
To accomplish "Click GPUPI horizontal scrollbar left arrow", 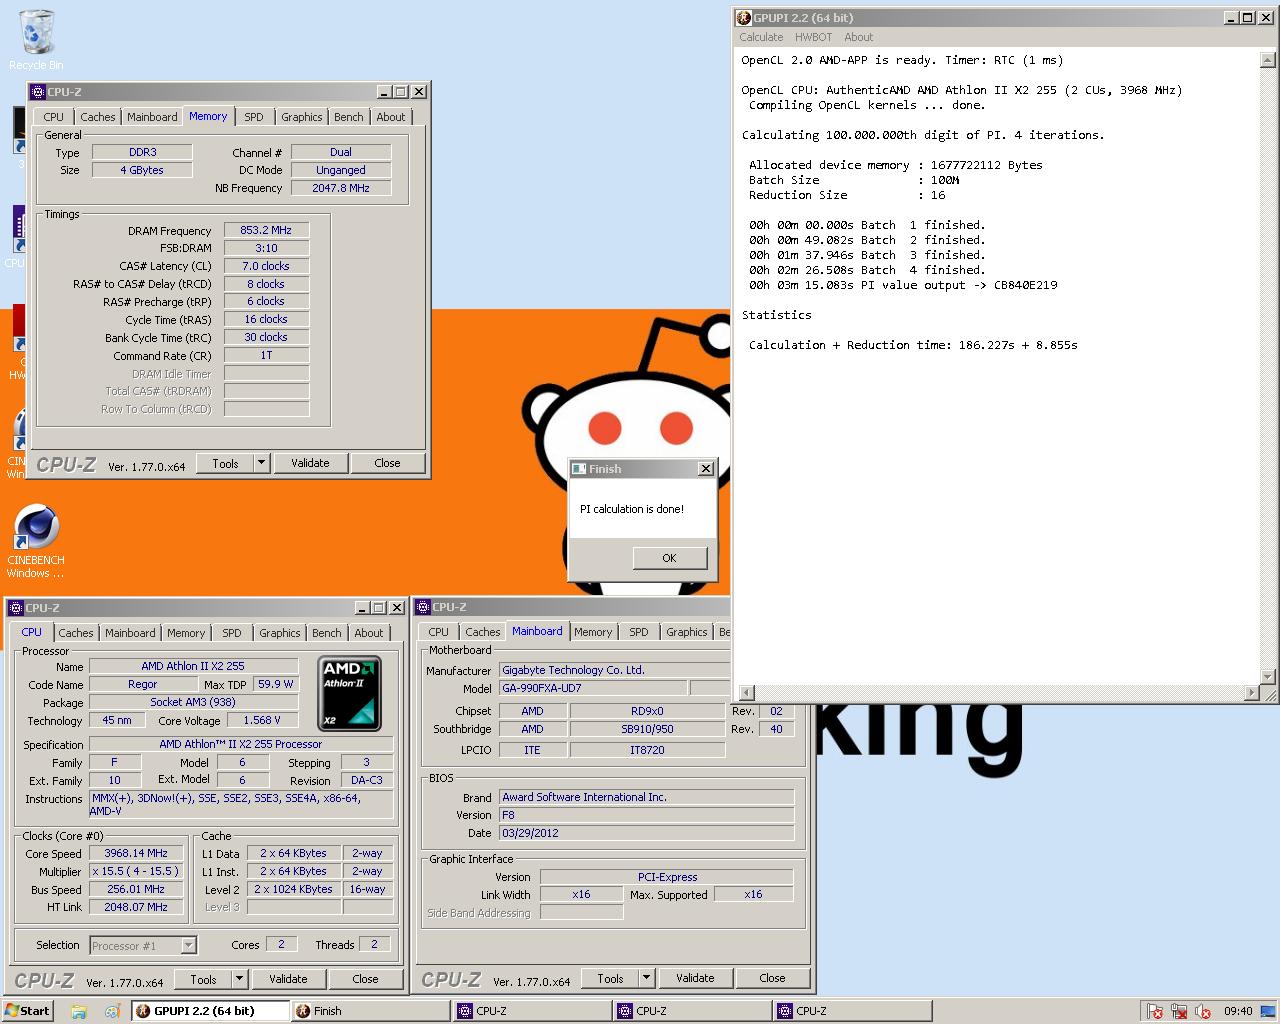I will click(747, 692).
